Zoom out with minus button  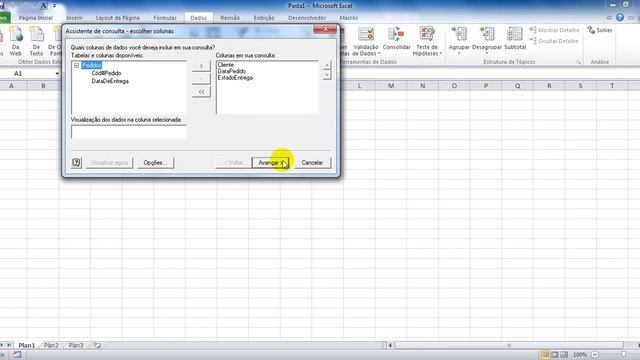point(595,355)
